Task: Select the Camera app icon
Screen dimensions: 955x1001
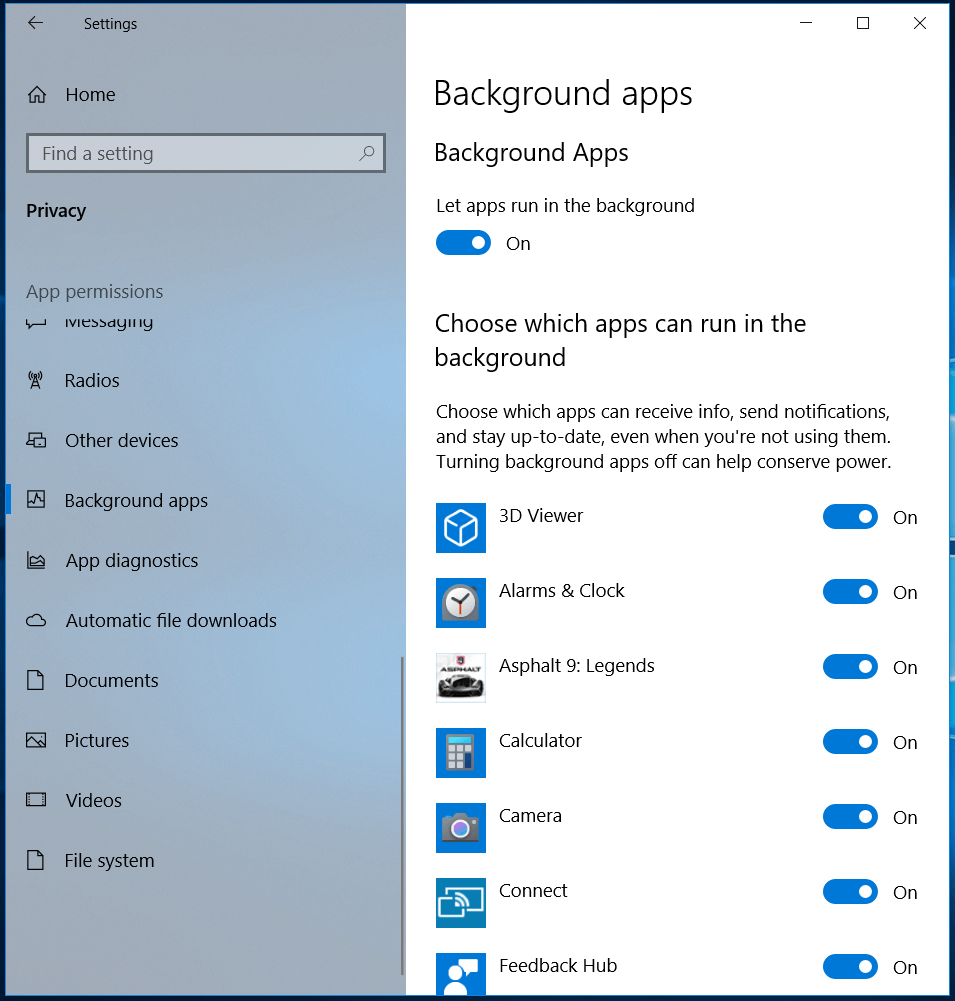Action: [460, 828]
